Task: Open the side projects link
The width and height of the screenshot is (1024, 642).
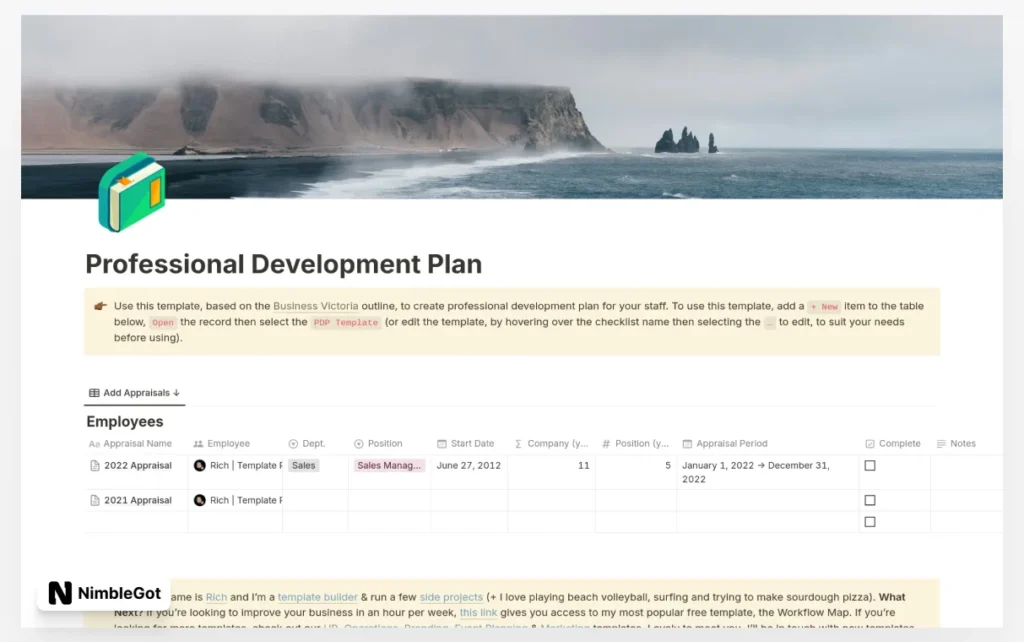Action: (x=451, y=597)
